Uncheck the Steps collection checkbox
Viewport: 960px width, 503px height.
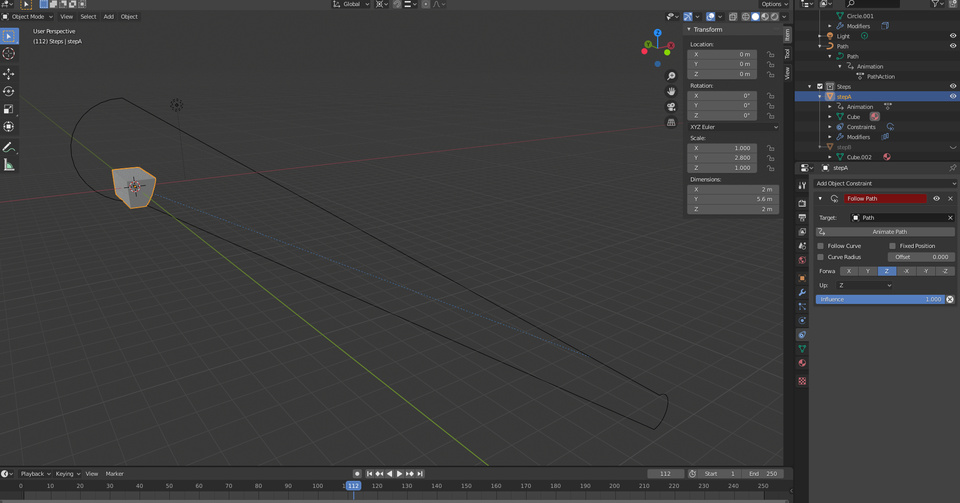[820, 86]
